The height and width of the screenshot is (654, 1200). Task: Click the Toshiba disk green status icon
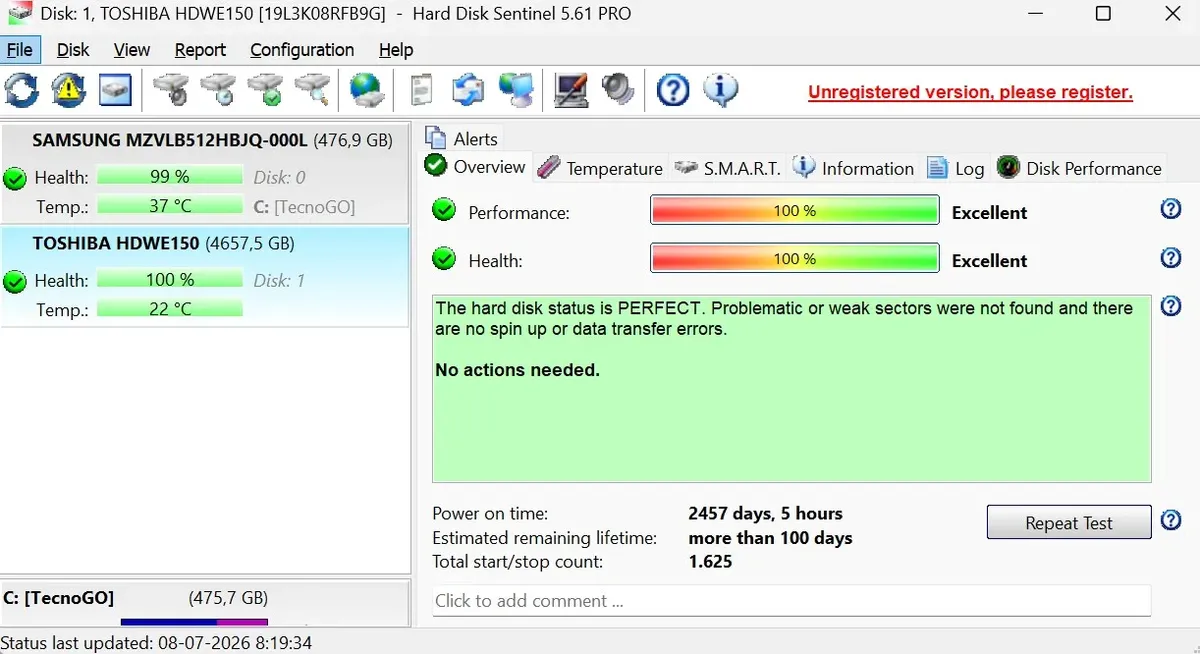click(14, 282)
